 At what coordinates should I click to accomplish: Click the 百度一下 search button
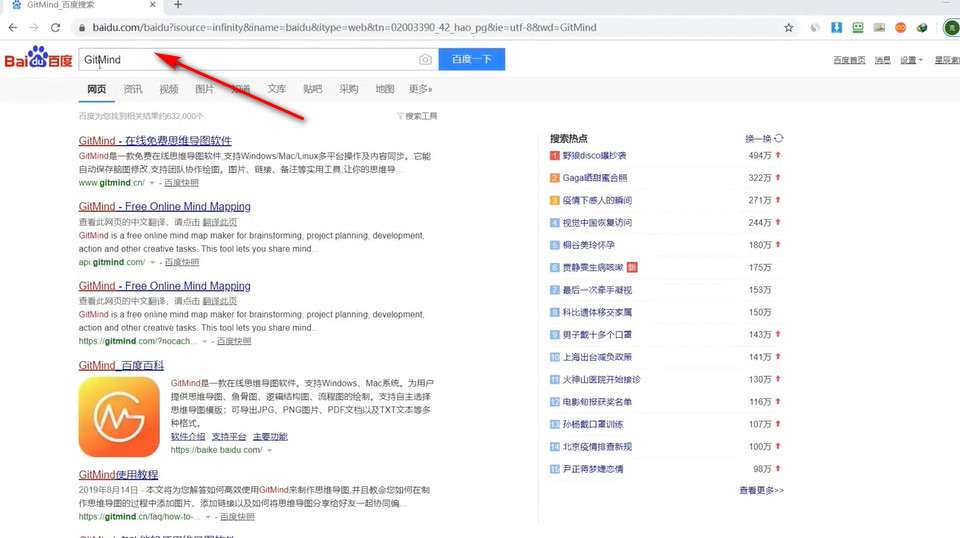tap(471, 59)
